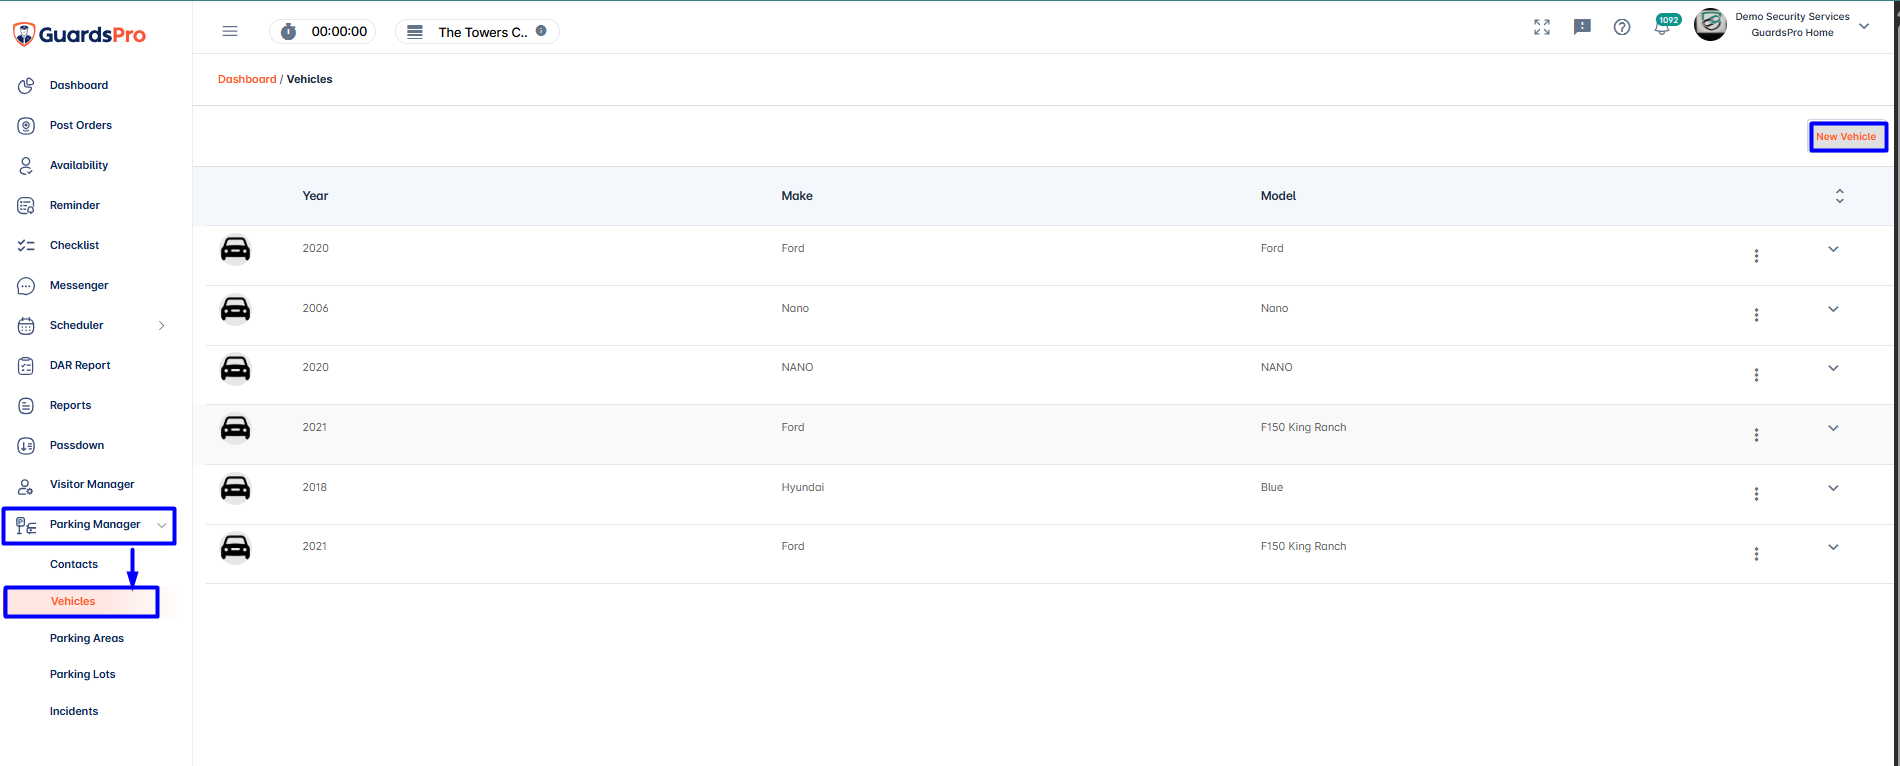
Task: Click the stopwatch timer icon
Action: coord(288,32)
